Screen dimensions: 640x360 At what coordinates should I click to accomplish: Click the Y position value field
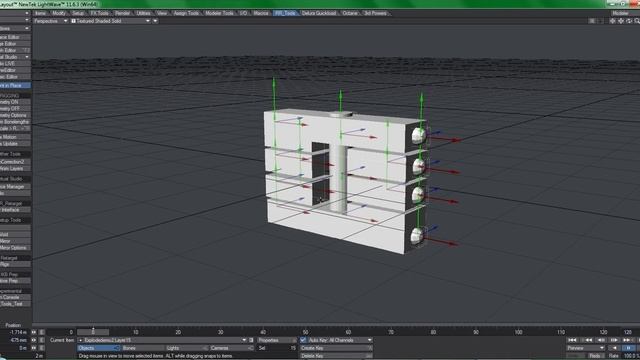[15, 340]
